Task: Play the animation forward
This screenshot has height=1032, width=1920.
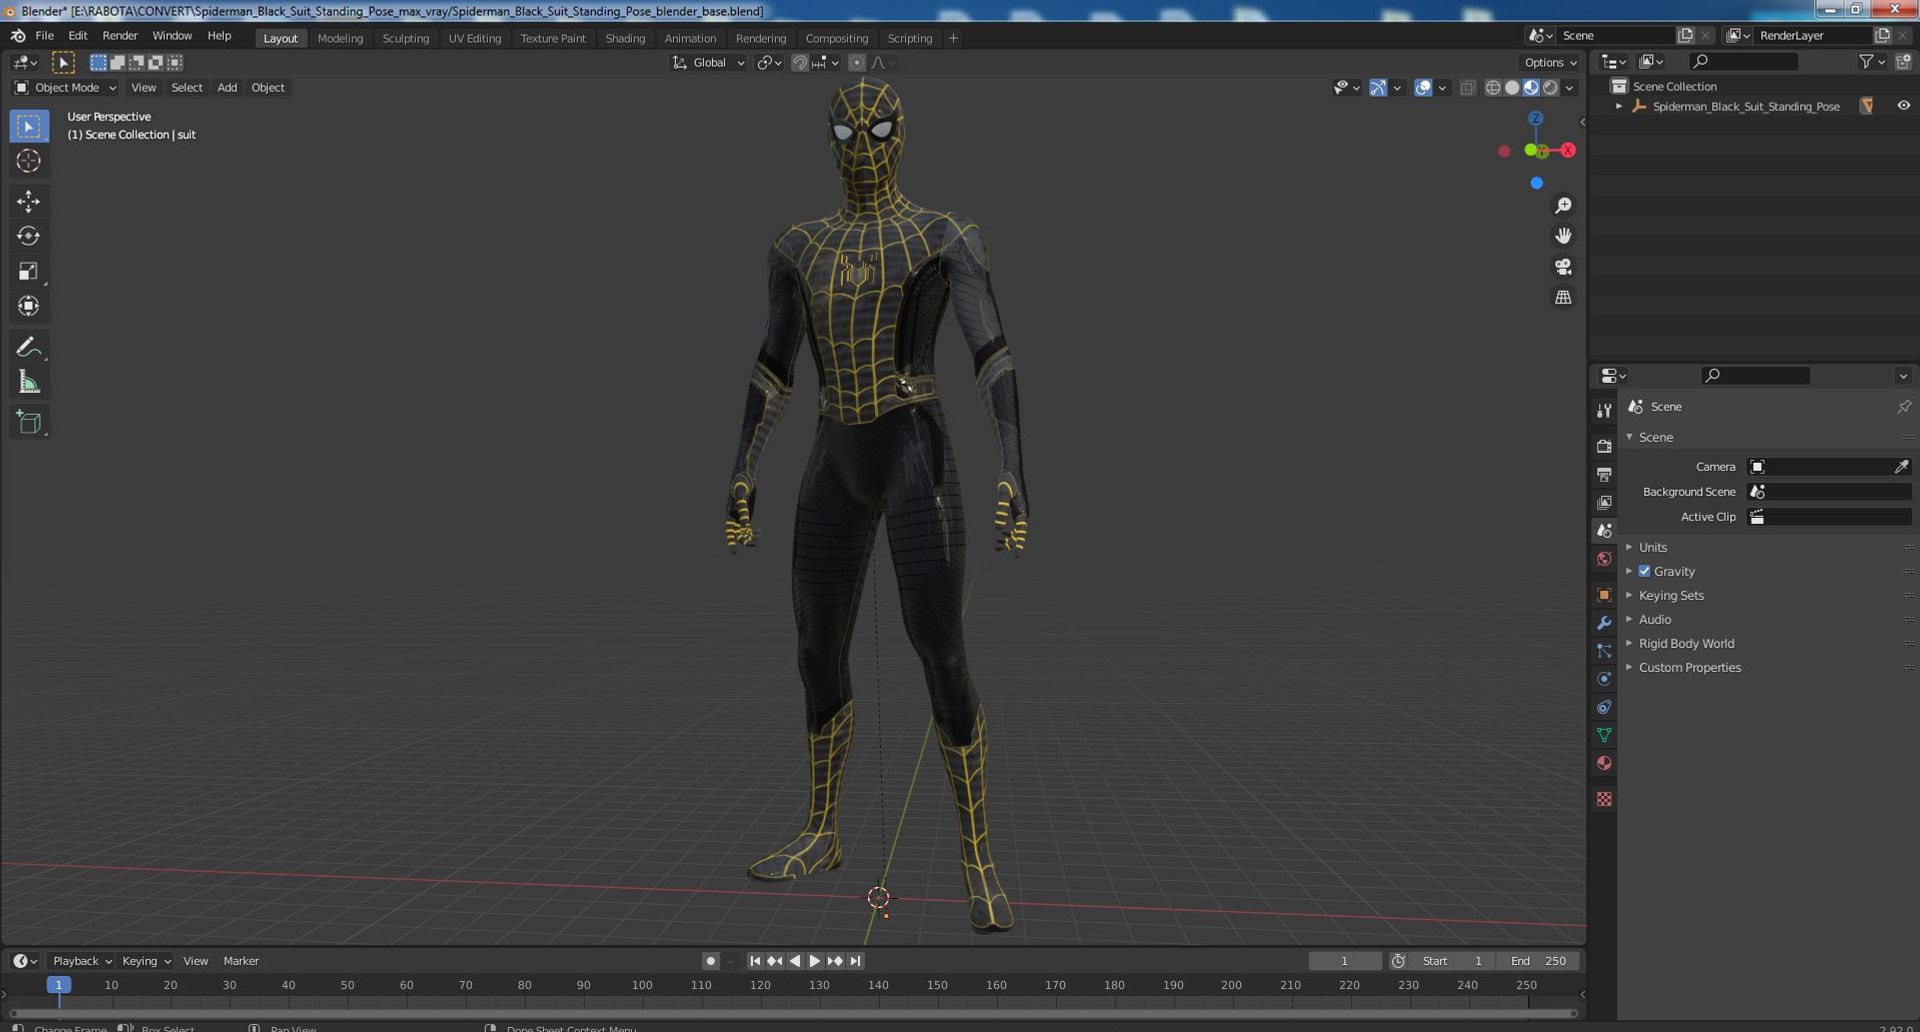Action: (815, 961)
